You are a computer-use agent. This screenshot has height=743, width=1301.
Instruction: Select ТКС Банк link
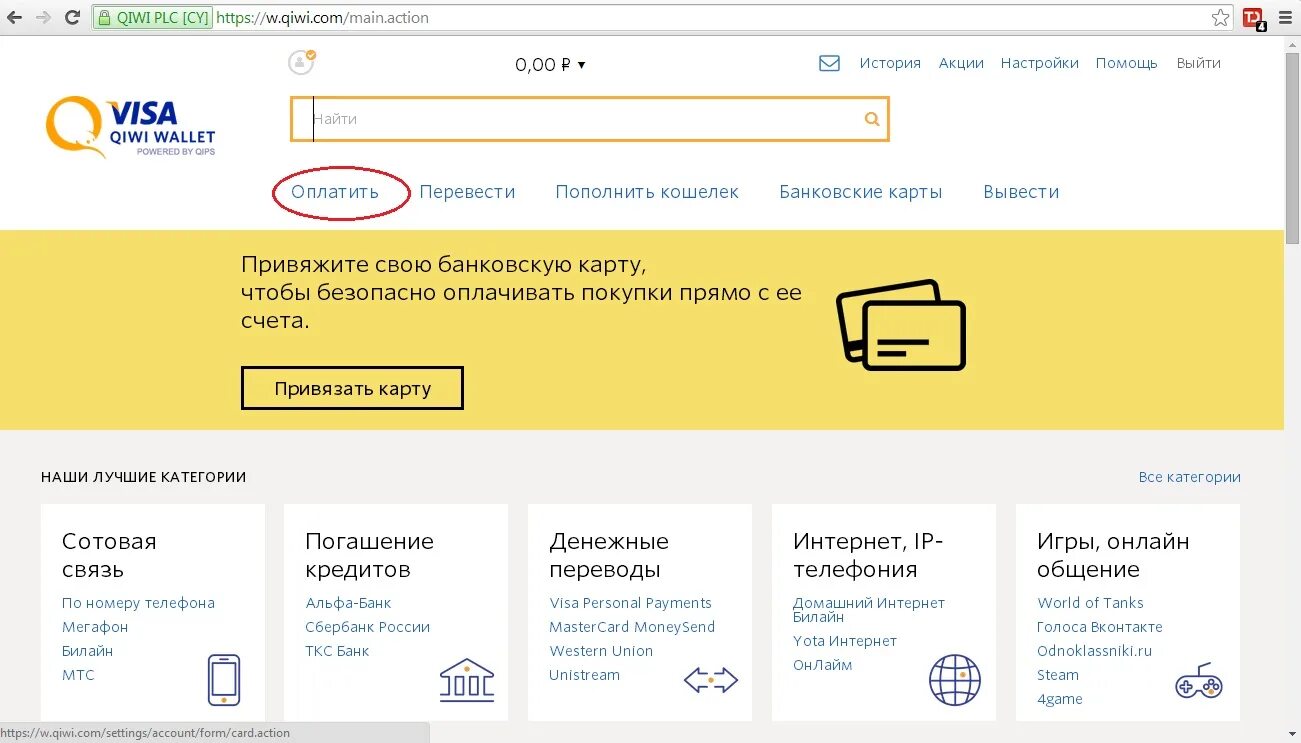(337, 651)
